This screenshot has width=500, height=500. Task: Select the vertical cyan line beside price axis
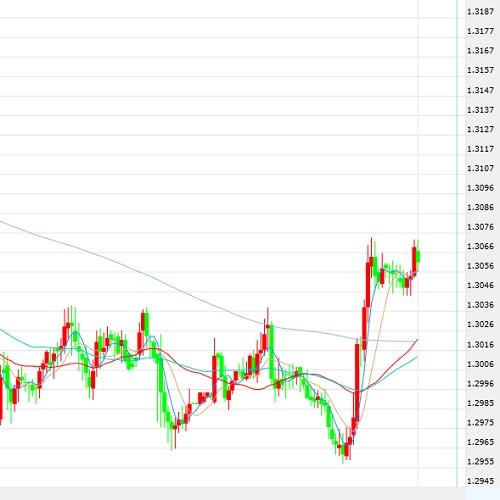pos(457,243)
